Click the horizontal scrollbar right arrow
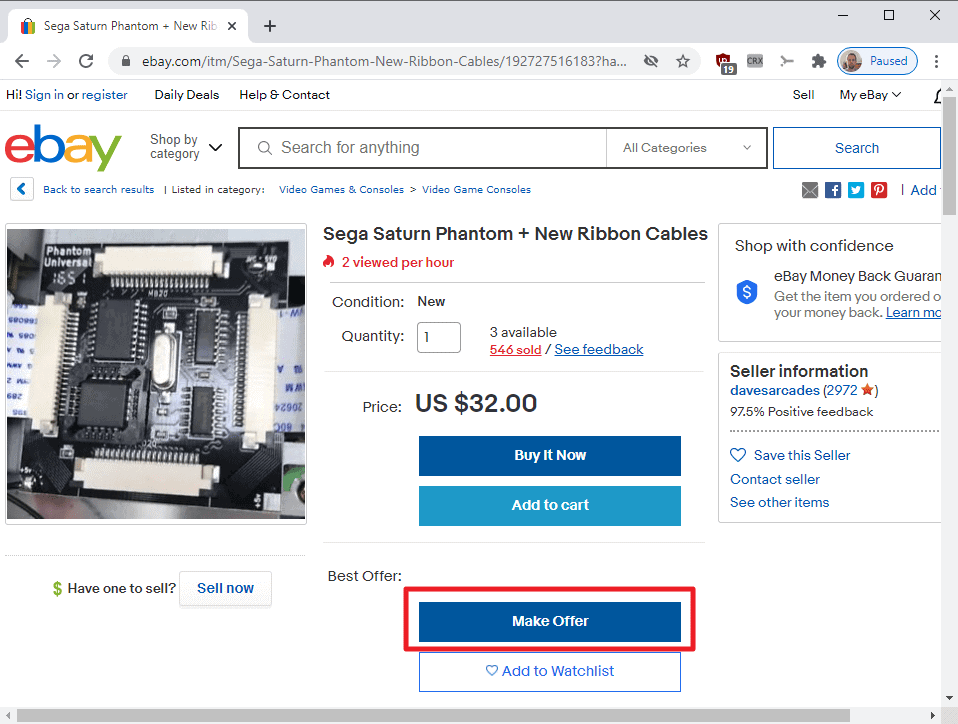Viewport: 958px width, 724px height. (x=933, y=715)
